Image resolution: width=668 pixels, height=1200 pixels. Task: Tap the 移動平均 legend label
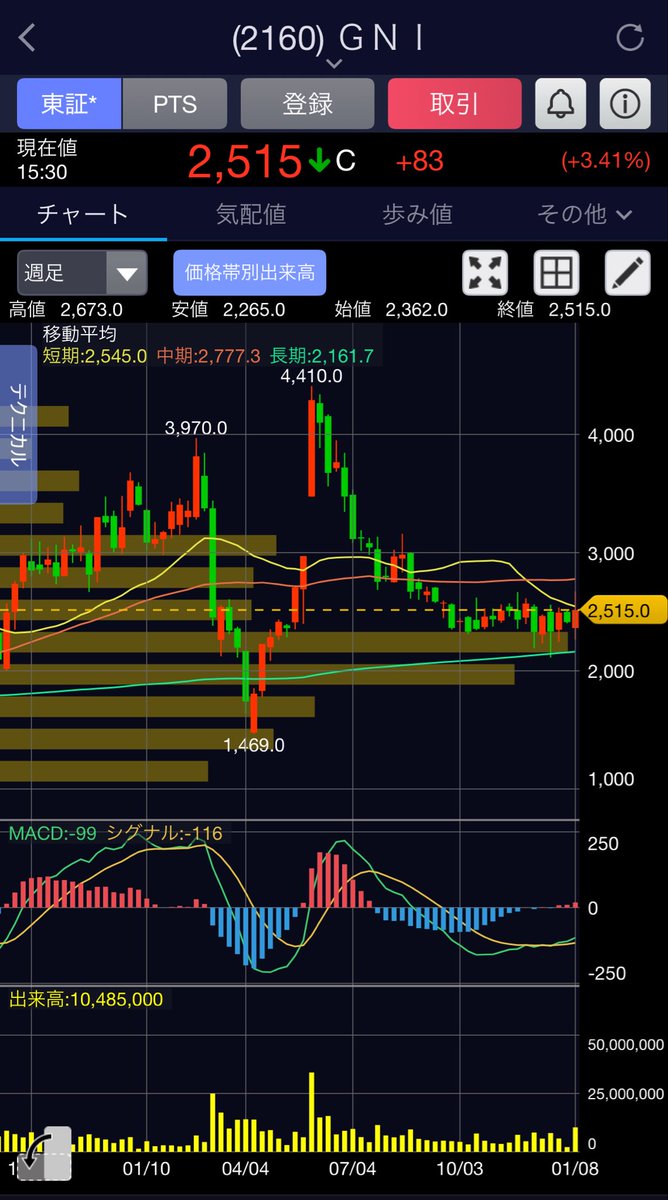click(79, 334)
